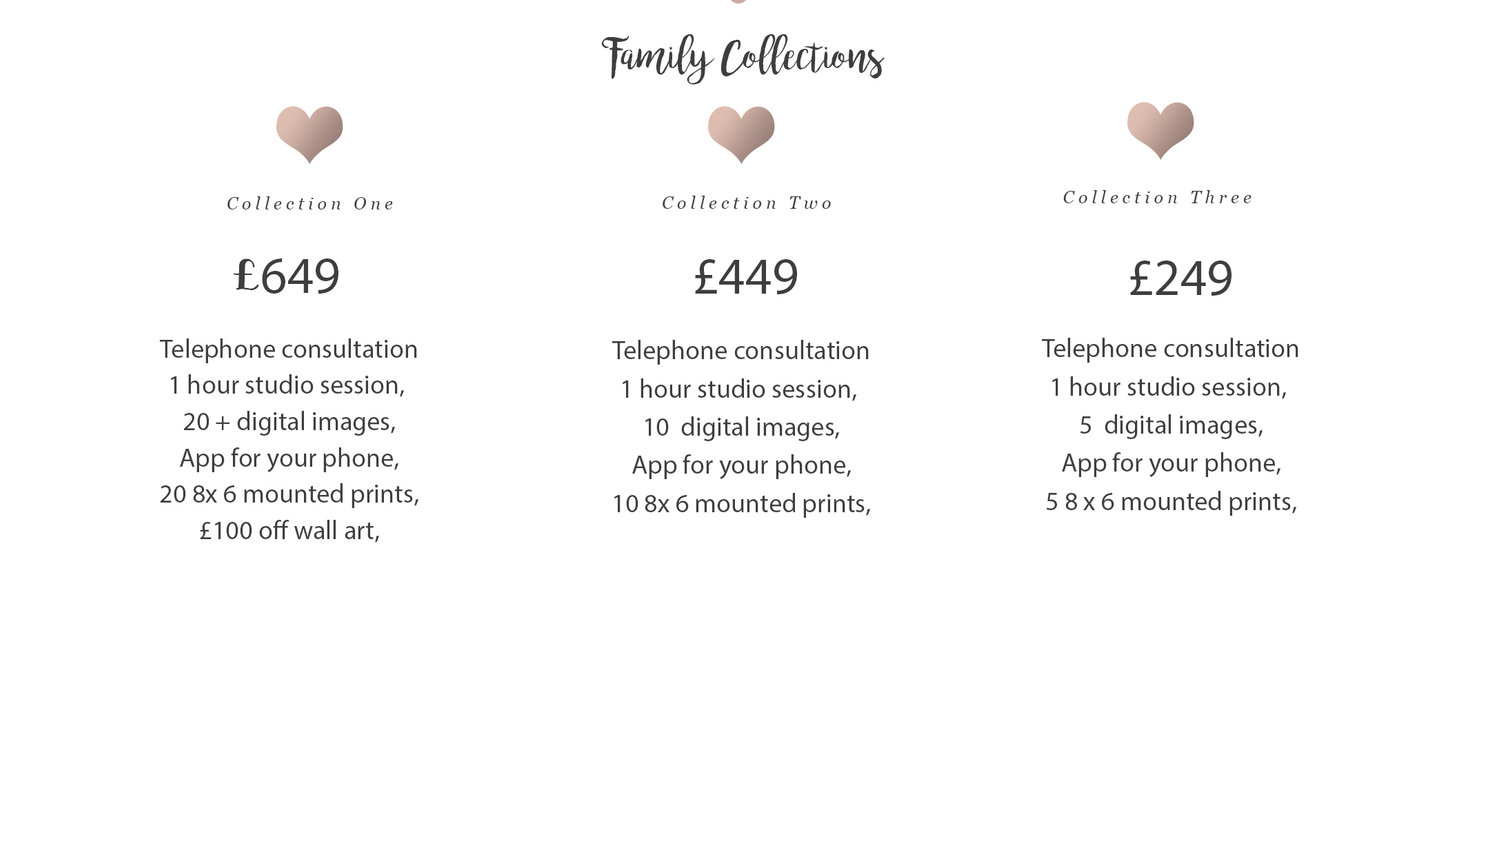1500x844 pixels.
Task: Click the £649 price
Action: click(288, 276)
